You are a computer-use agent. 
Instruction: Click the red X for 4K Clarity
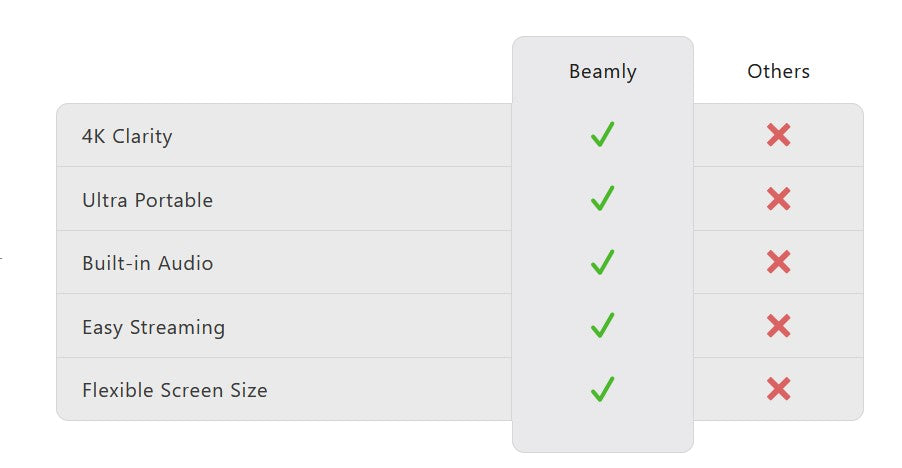coord(778,135)
